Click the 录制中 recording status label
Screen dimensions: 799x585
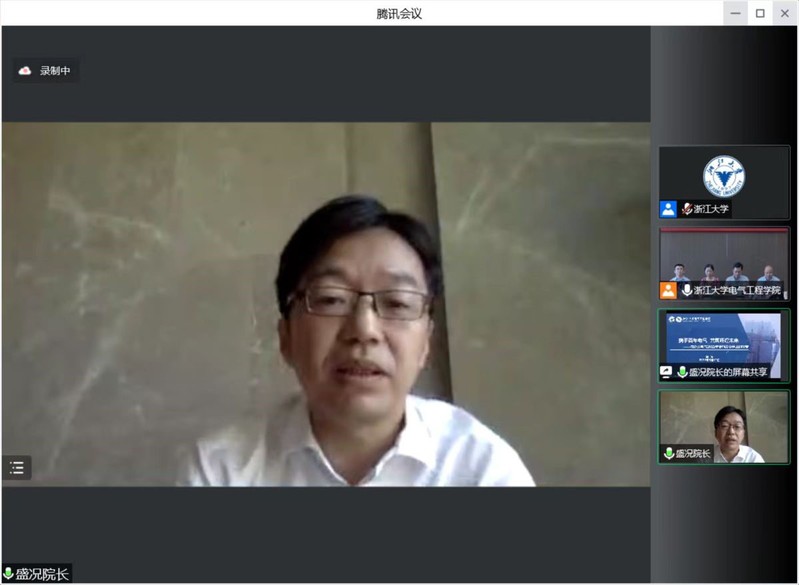click(x=54, y=71)
